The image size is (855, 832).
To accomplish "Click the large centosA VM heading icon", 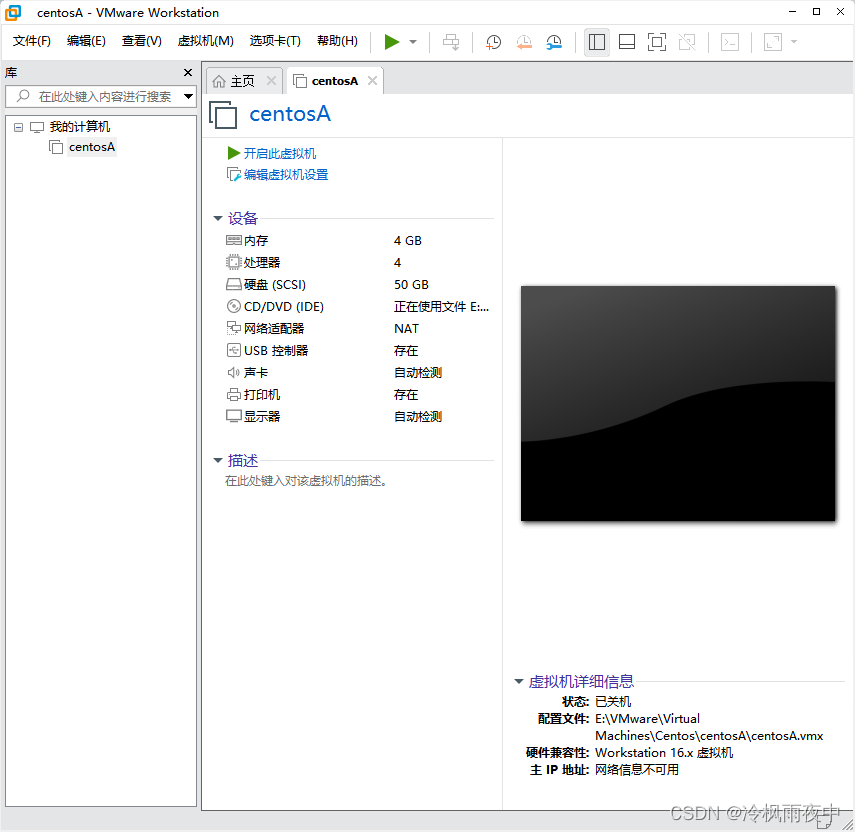I will [223, 114].
